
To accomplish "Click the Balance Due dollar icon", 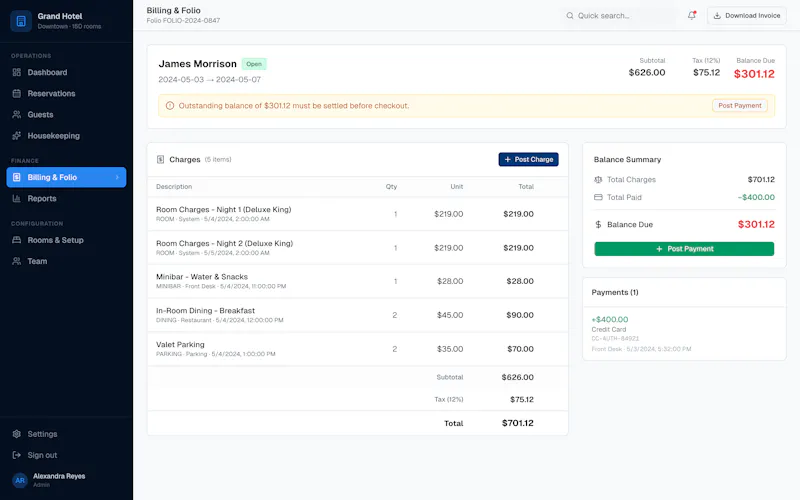I will pos(598,224).
